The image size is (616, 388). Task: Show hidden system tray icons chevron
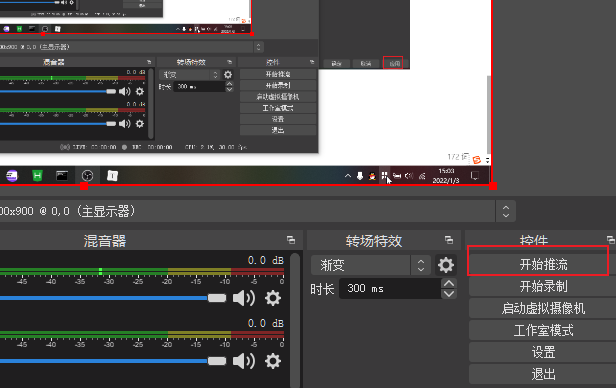(x=348, y=176)
